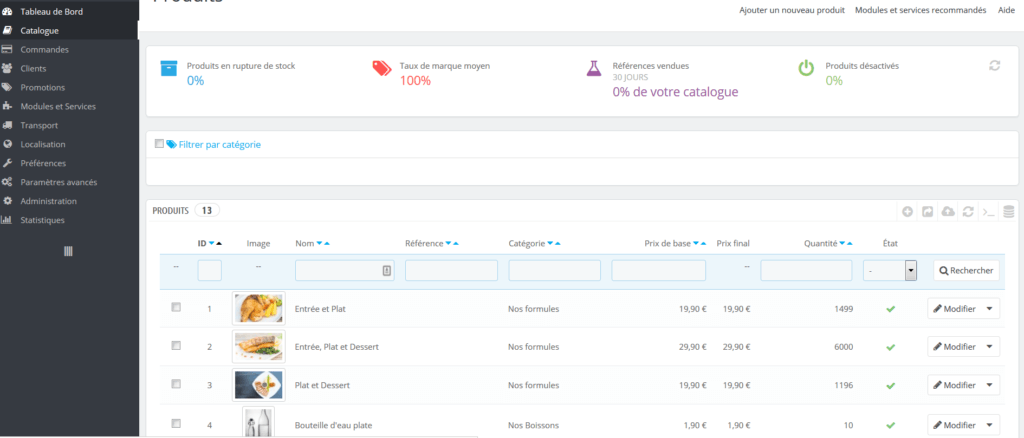Screen dimensions: 1024x438
Task: Sort Prix de base descending
Action: [696, 243]
